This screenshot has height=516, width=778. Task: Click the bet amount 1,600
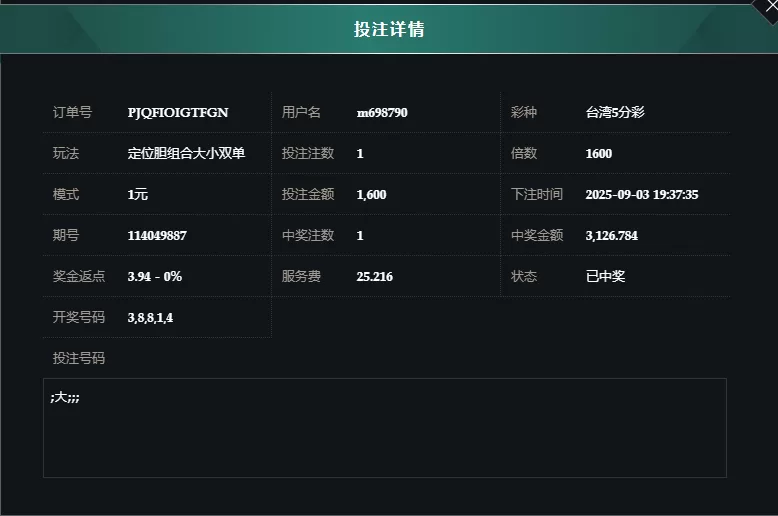(x=371, y=194)
